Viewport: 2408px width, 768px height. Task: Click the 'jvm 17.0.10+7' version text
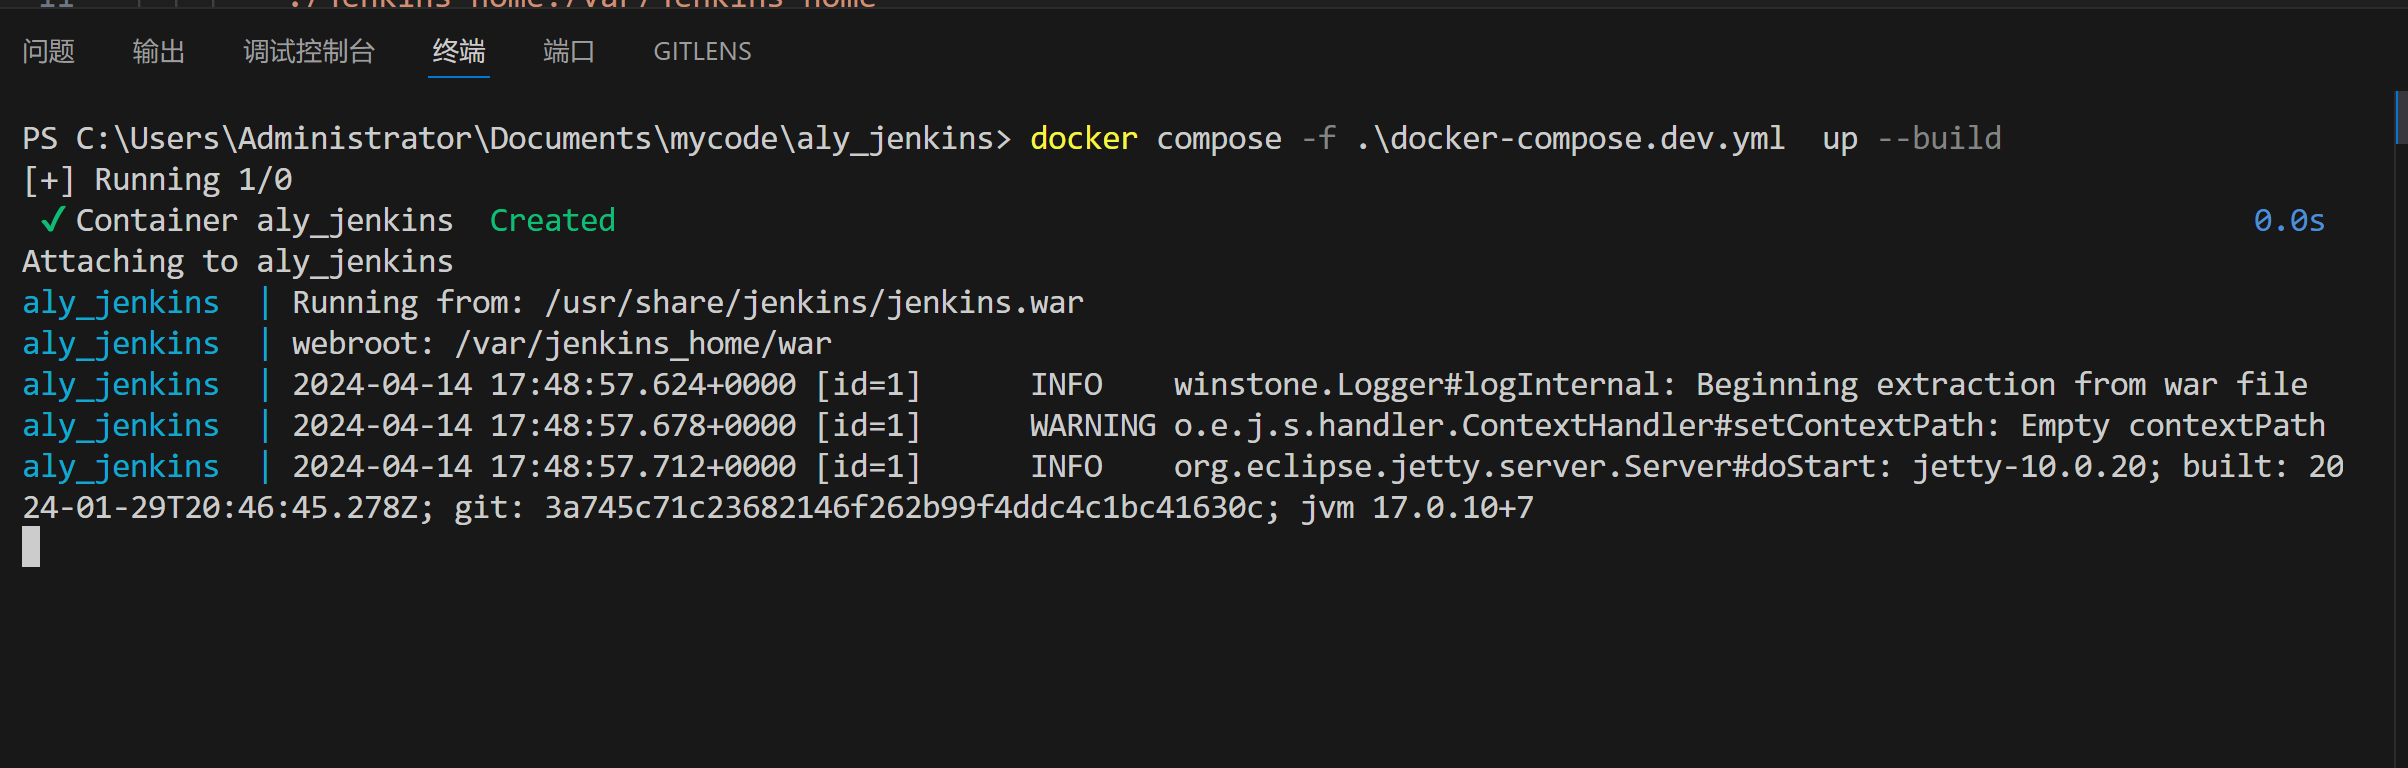1417,507
